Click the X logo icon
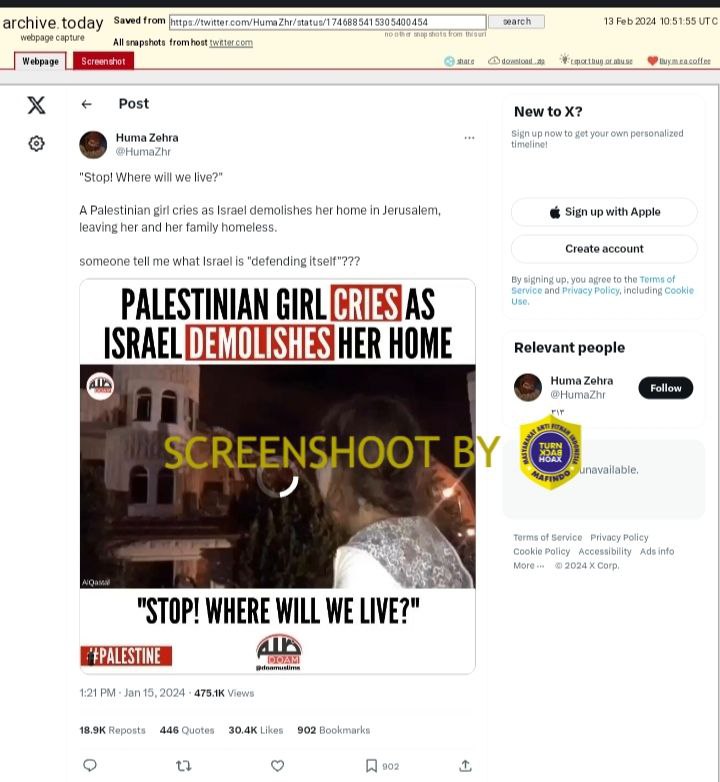Image resolution: width=720 pixels, height=782 pixels. [x=36, y=105]
